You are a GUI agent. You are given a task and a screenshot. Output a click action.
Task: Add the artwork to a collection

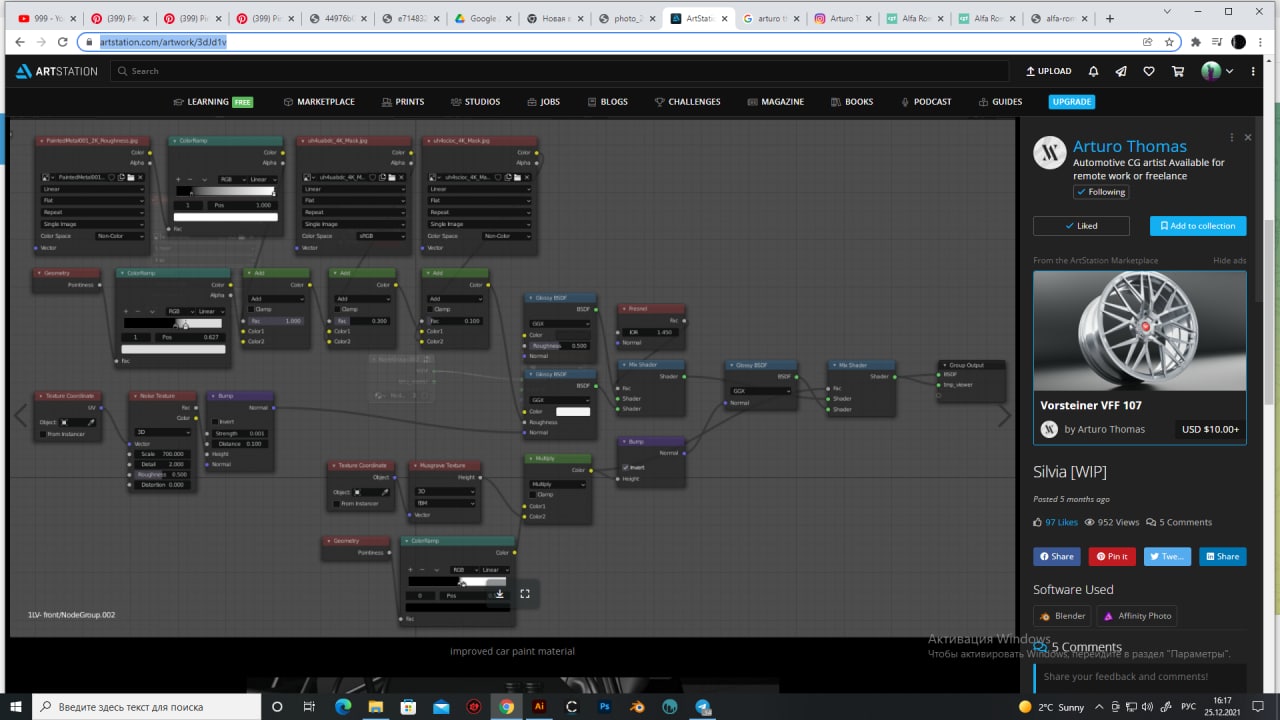[x=1198, y=226]
